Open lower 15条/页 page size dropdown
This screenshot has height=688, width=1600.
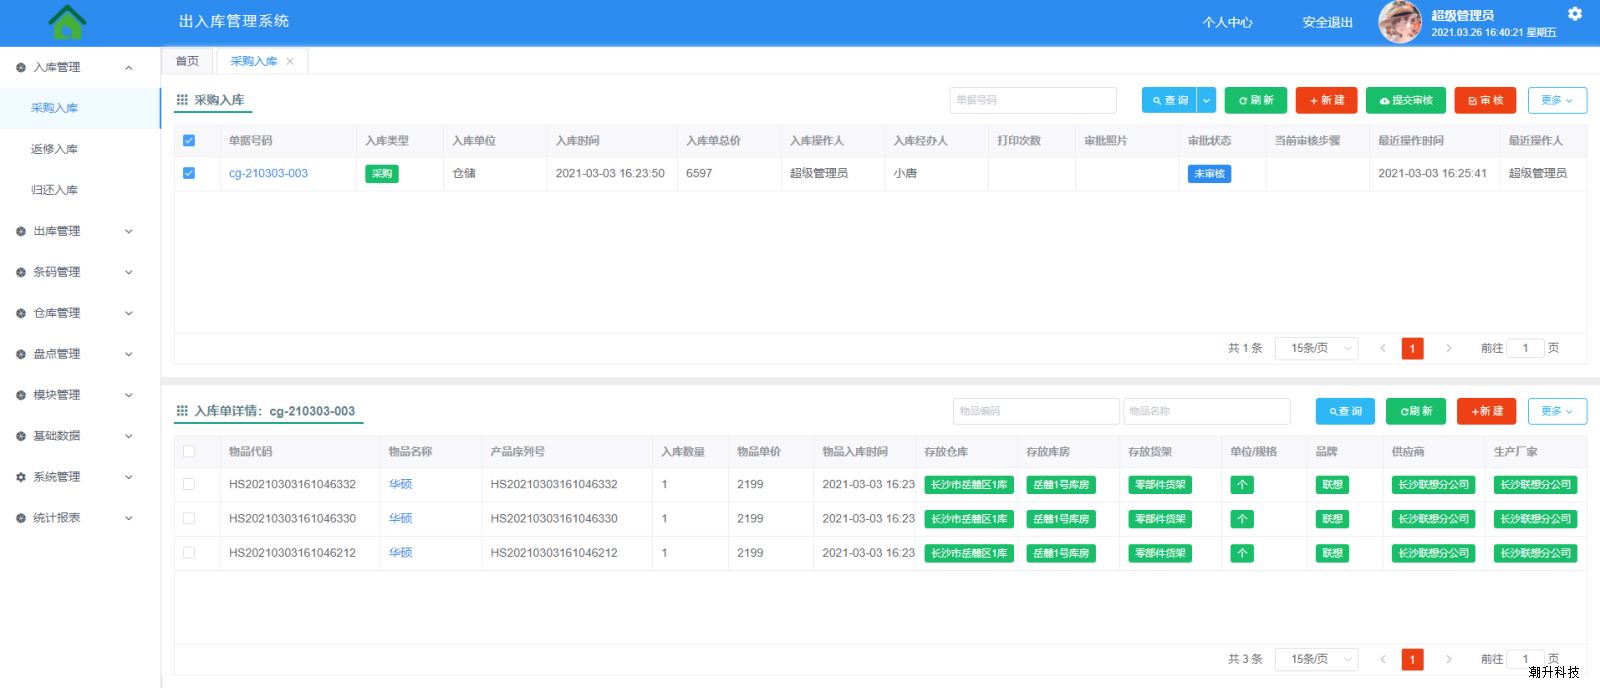[1316, 659]
